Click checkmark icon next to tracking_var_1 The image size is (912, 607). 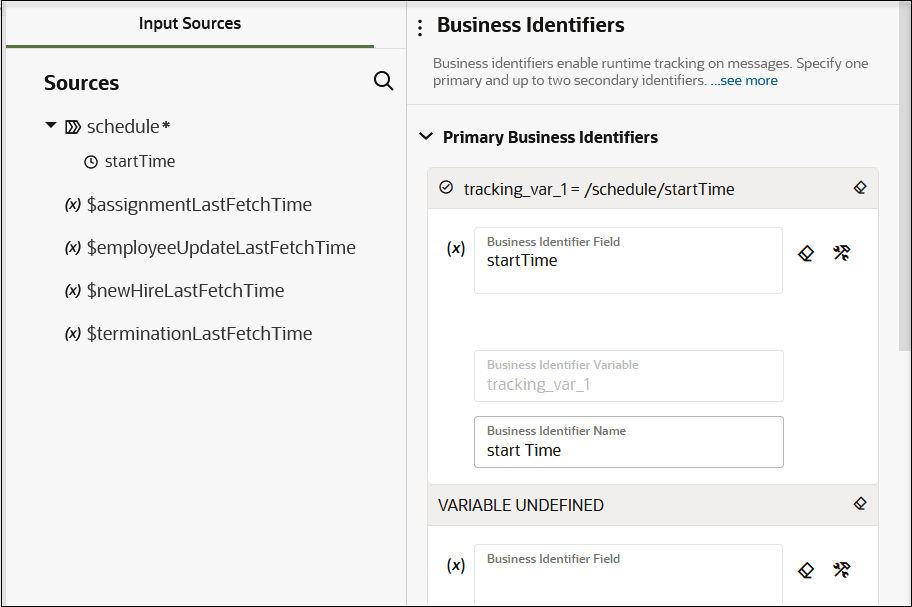point(446,187)
